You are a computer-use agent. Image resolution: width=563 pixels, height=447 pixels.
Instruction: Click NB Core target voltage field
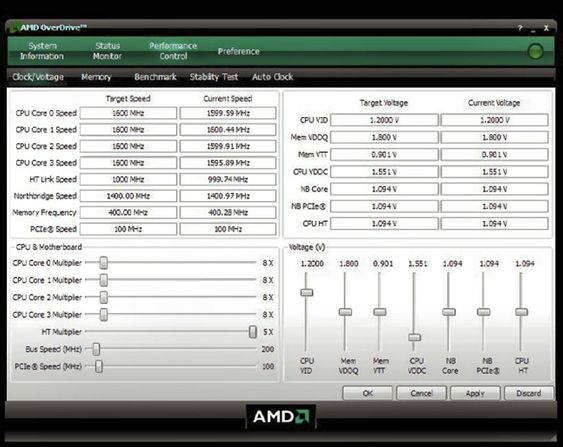pos(384,189)
